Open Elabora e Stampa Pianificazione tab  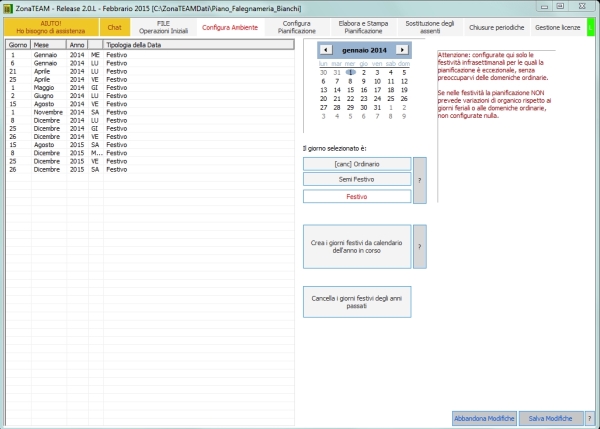coord(363,27)
